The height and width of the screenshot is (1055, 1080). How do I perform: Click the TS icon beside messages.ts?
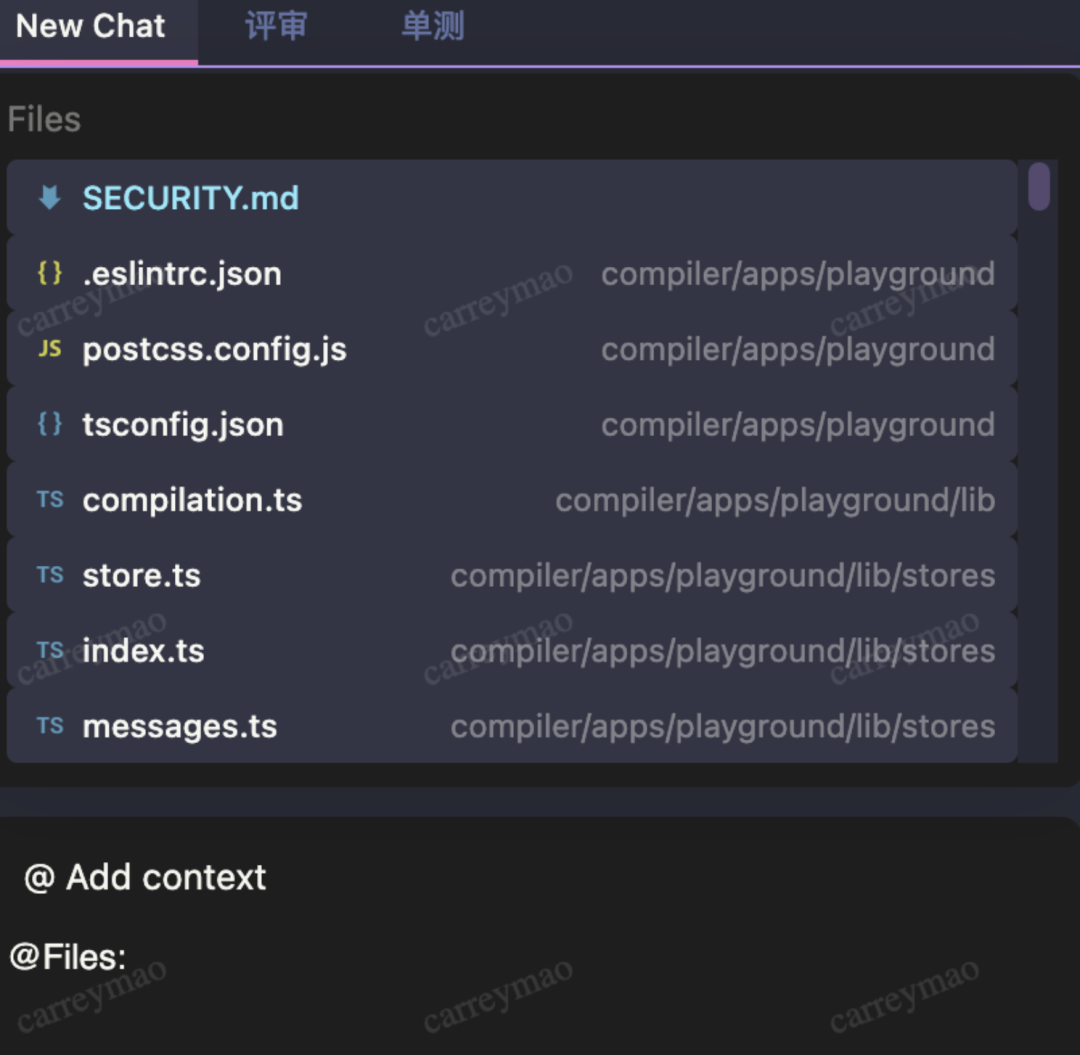[50, 726]
